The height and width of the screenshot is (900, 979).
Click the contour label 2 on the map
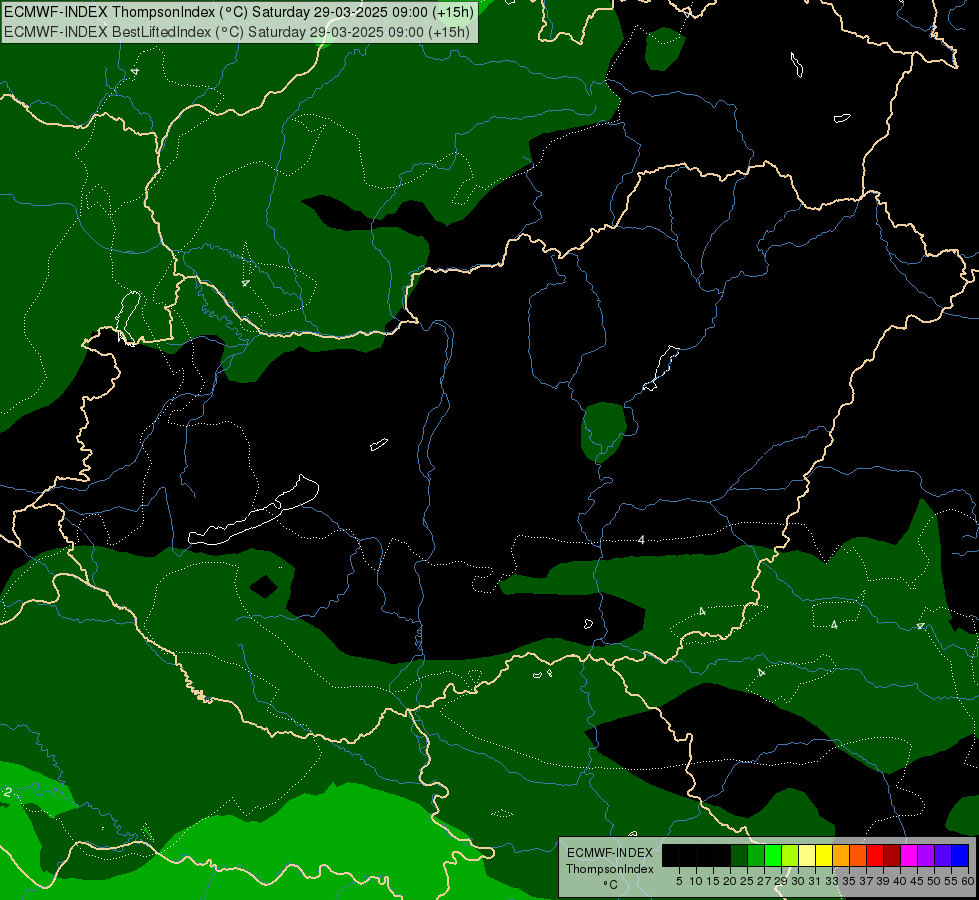[x=8, y=792]
